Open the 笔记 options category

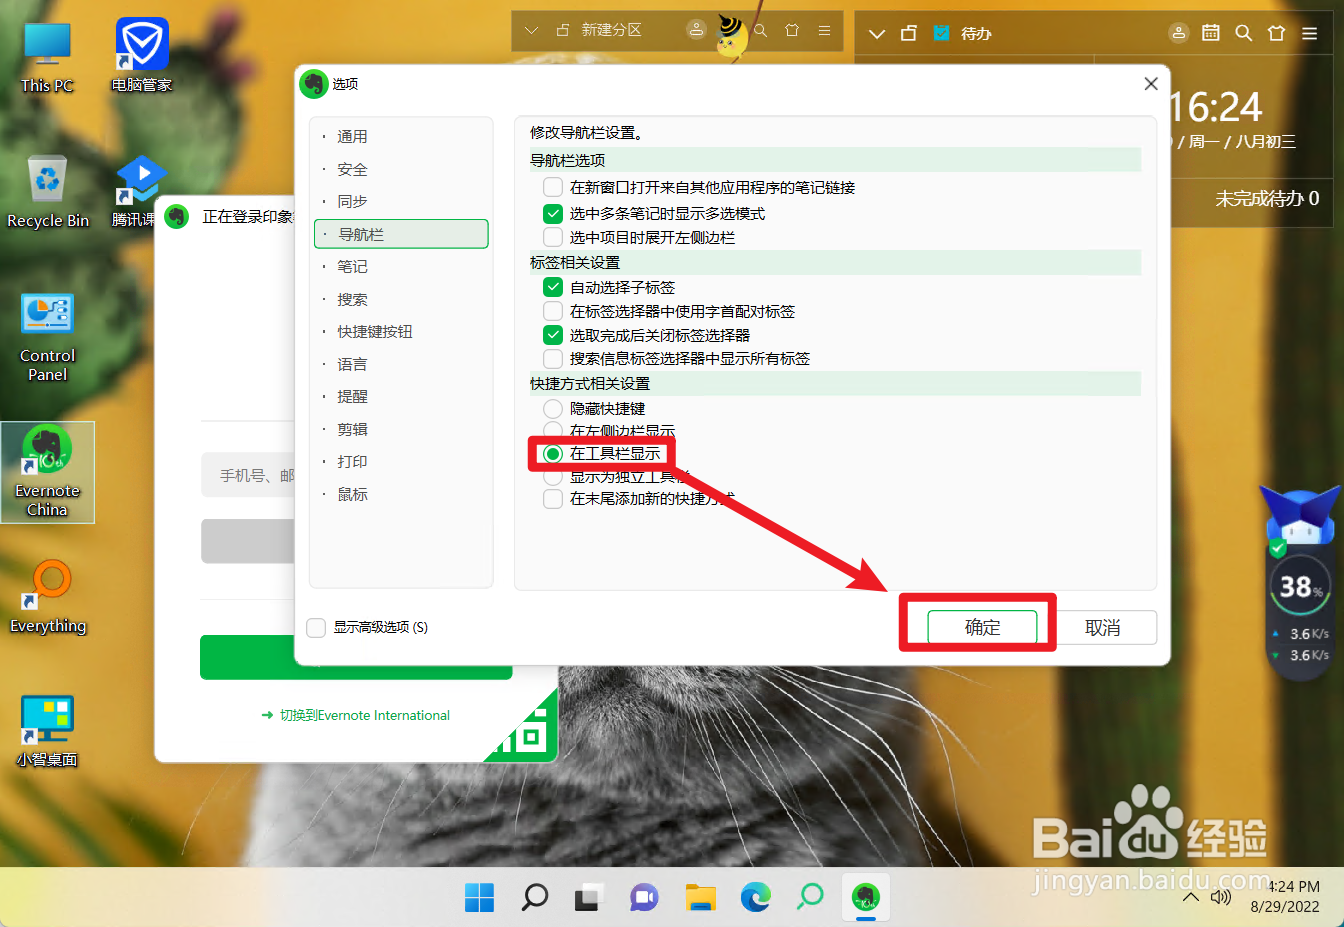(401, 267)
